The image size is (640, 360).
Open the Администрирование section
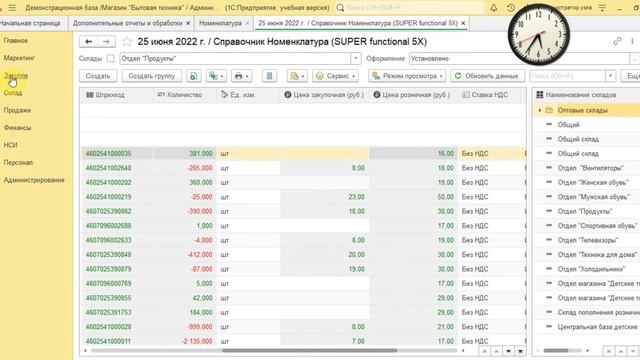click(34, 180)
